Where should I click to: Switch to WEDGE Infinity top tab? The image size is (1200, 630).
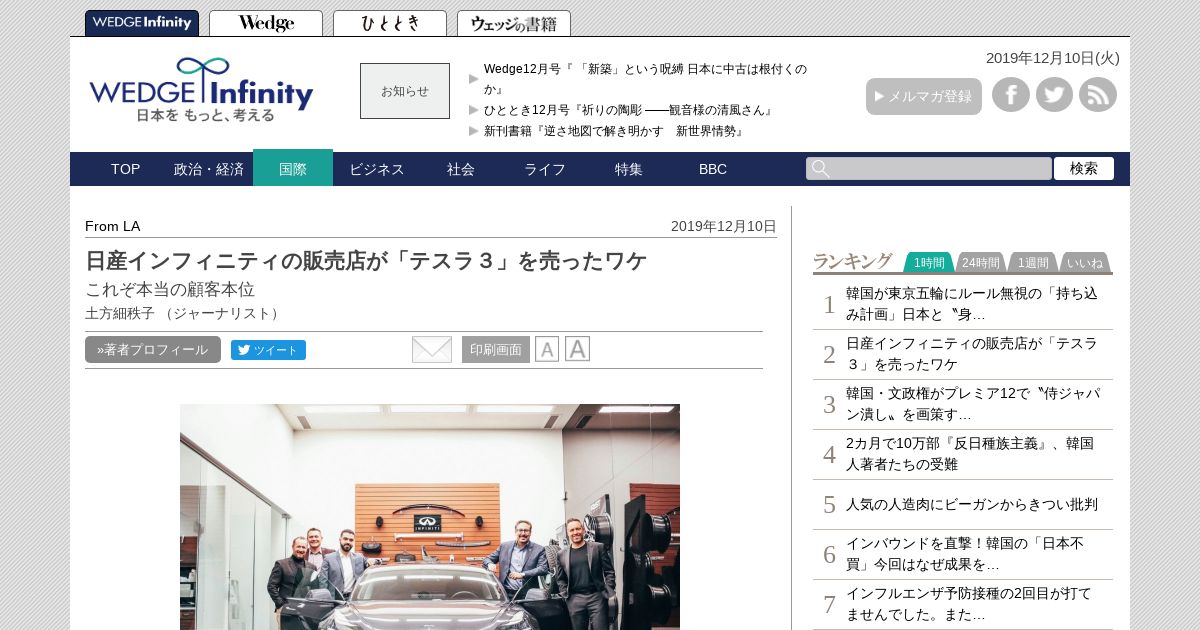pos(142,23)
